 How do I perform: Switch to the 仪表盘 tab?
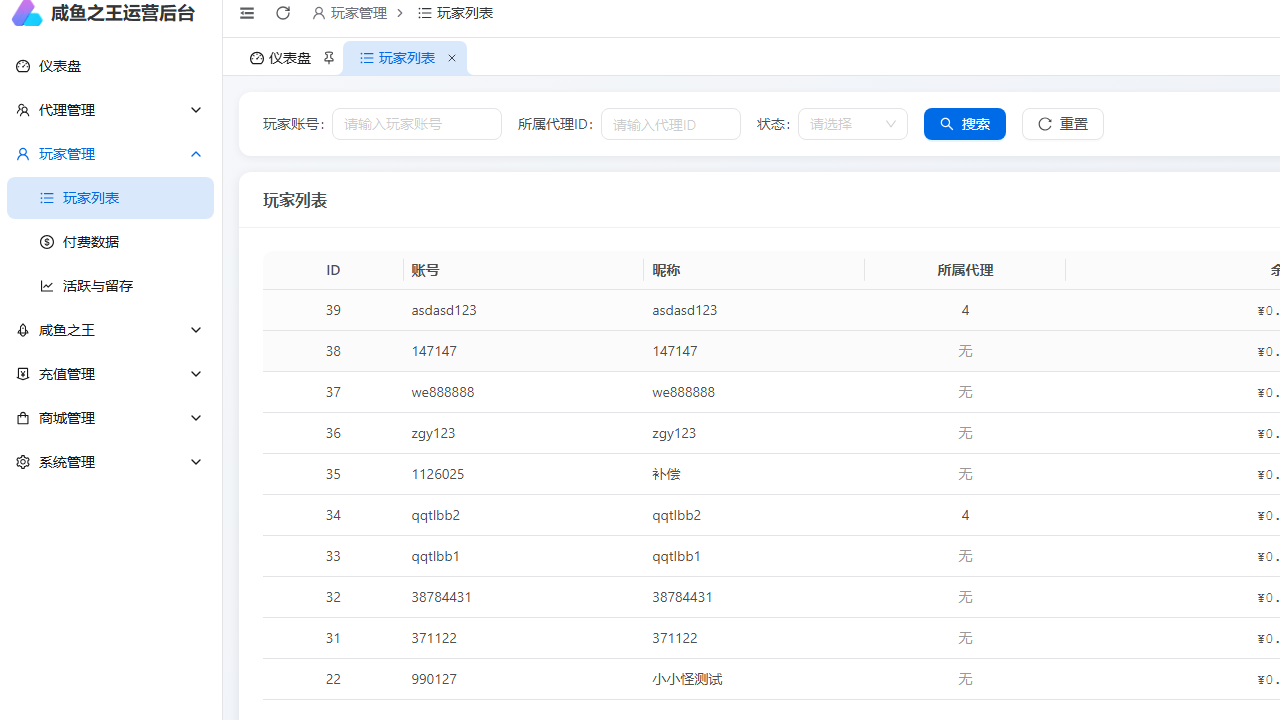(281, 58)
